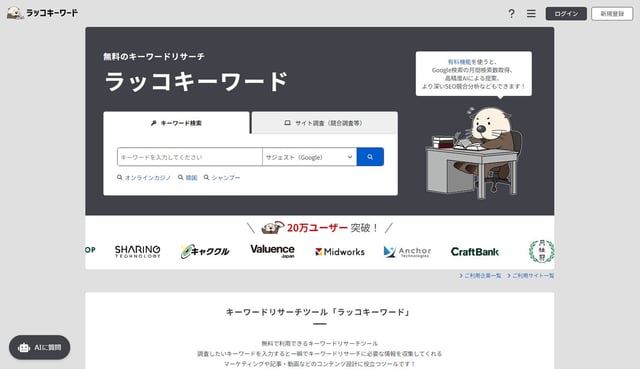Click the blue search magnifier button
Image resolution: width=640 pixels, height=369 pixels.
(370, 157)
